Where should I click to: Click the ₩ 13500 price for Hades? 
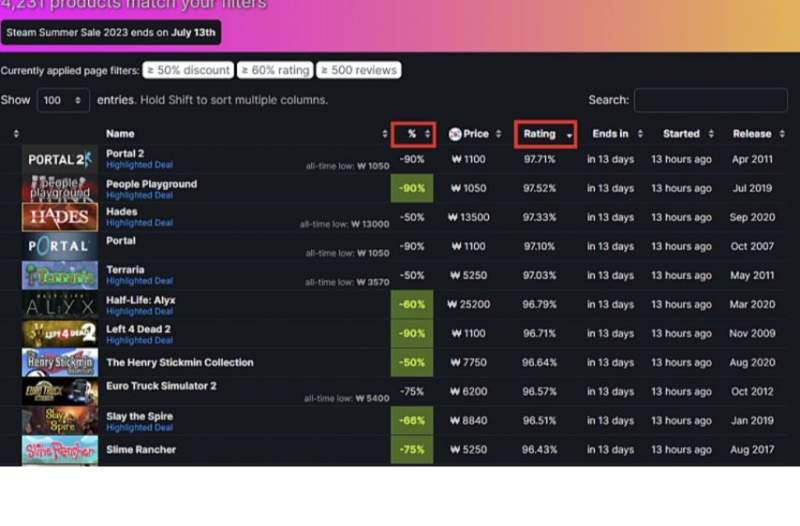pyautogui.click(x=468, y=217)
